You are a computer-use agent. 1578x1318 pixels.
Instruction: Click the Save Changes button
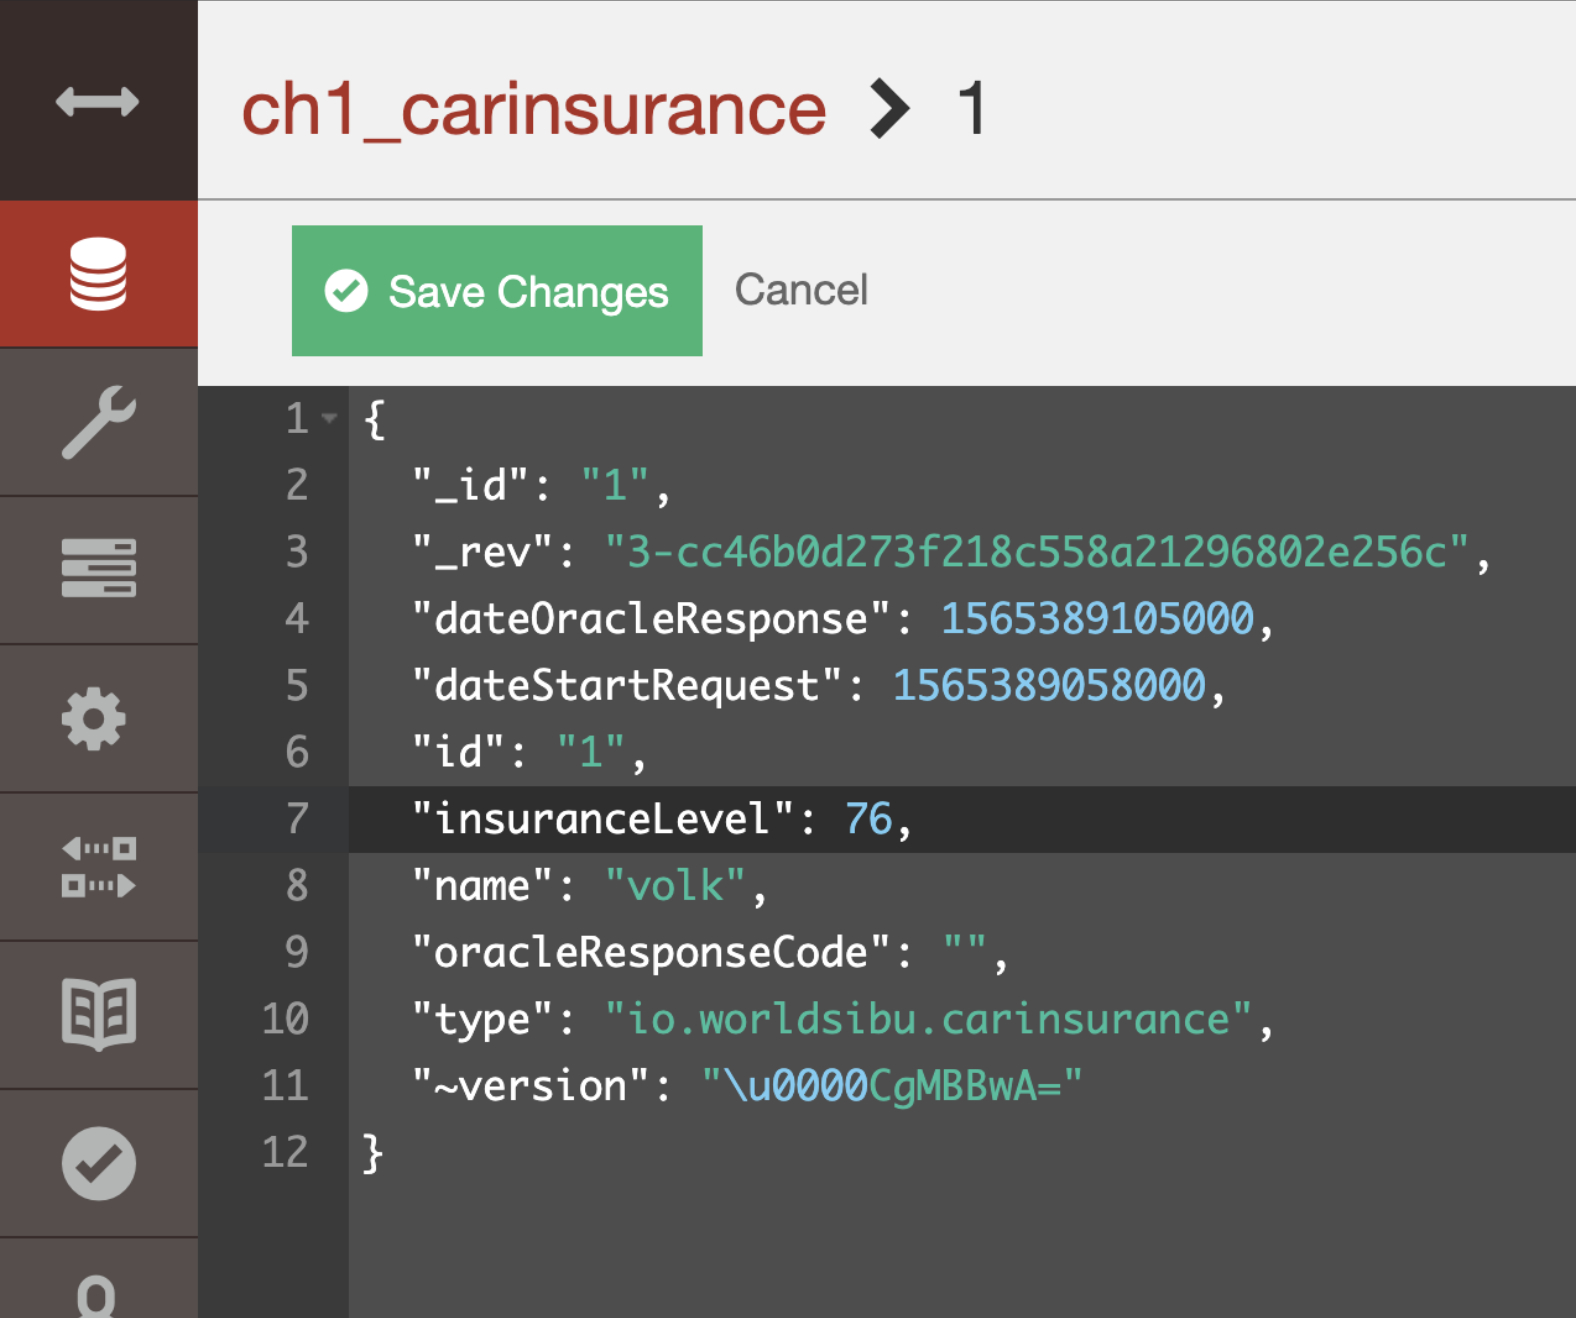(x=496, y=291)
